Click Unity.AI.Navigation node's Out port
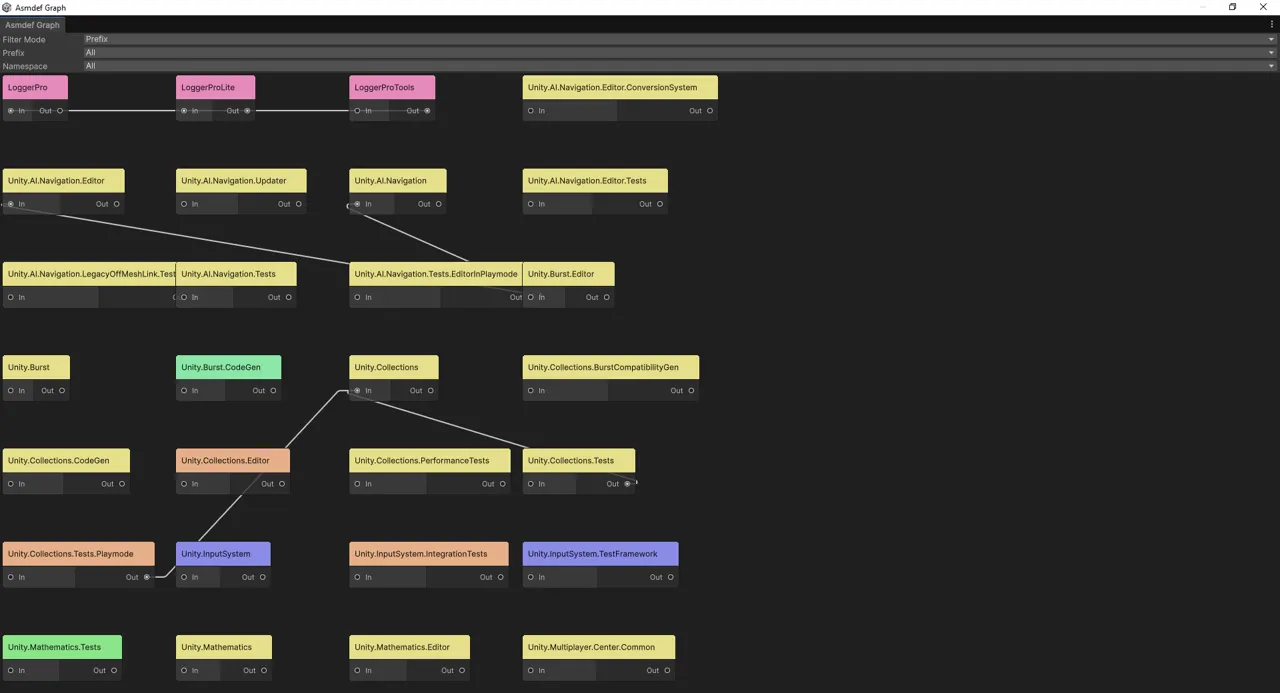The height and width of the screenshot is (693, 1280). (439, 204)
